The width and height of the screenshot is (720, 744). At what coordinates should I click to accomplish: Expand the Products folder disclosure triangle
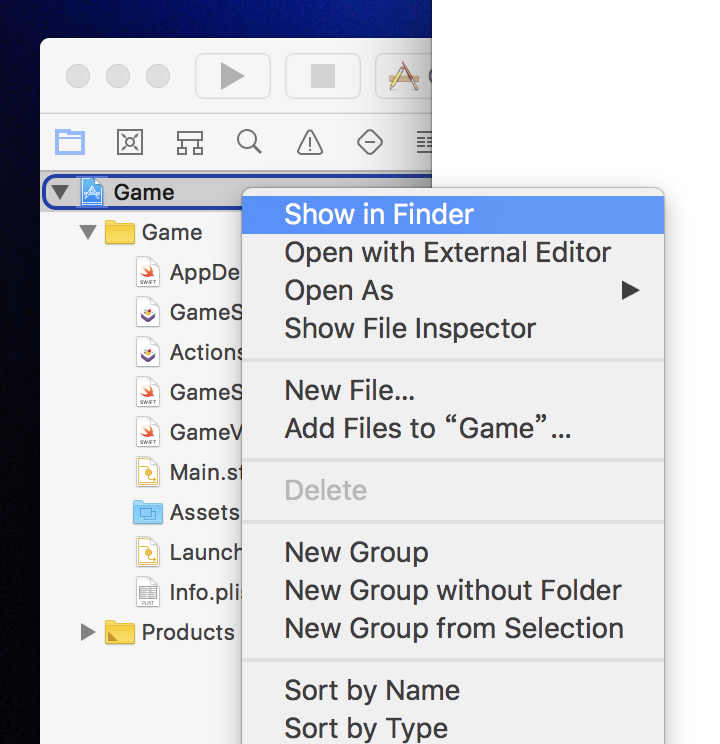(88, 632)
